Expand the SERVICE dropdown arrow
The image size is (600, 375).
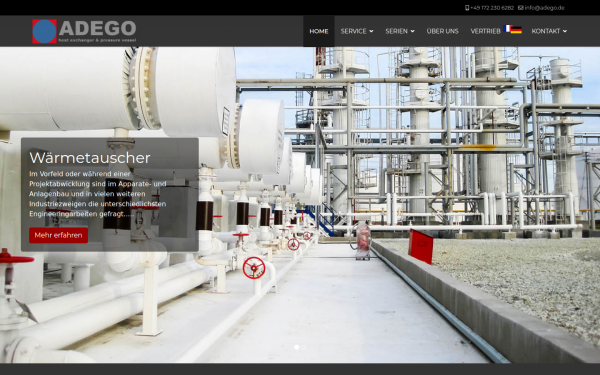click(371, 31)
